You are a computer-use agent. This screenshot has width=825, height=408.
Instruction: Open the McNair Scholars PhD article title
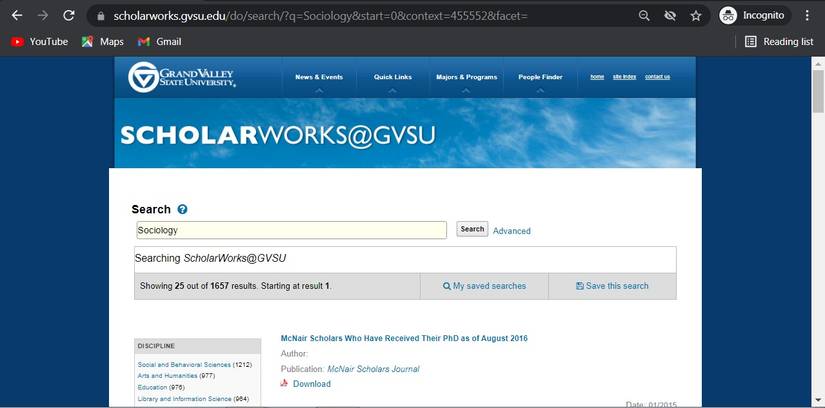404,338
